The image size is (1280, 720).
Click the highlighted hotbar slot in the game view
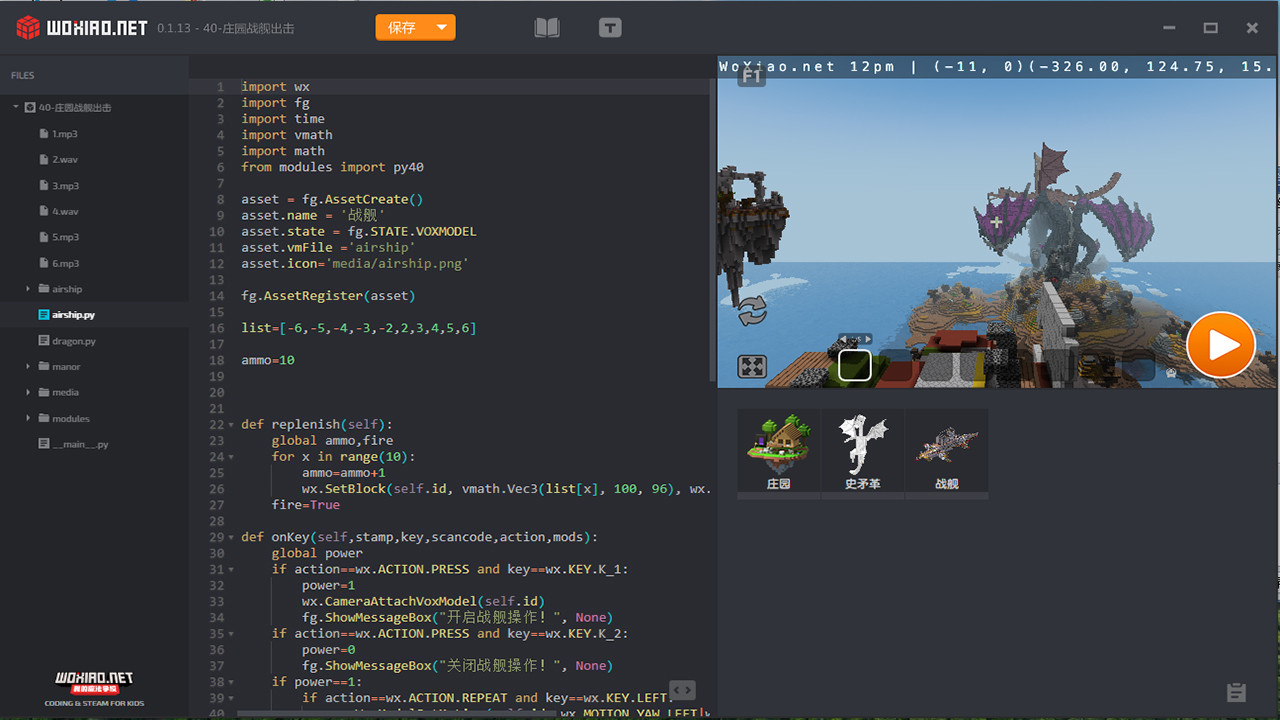(x=854, y=366)
